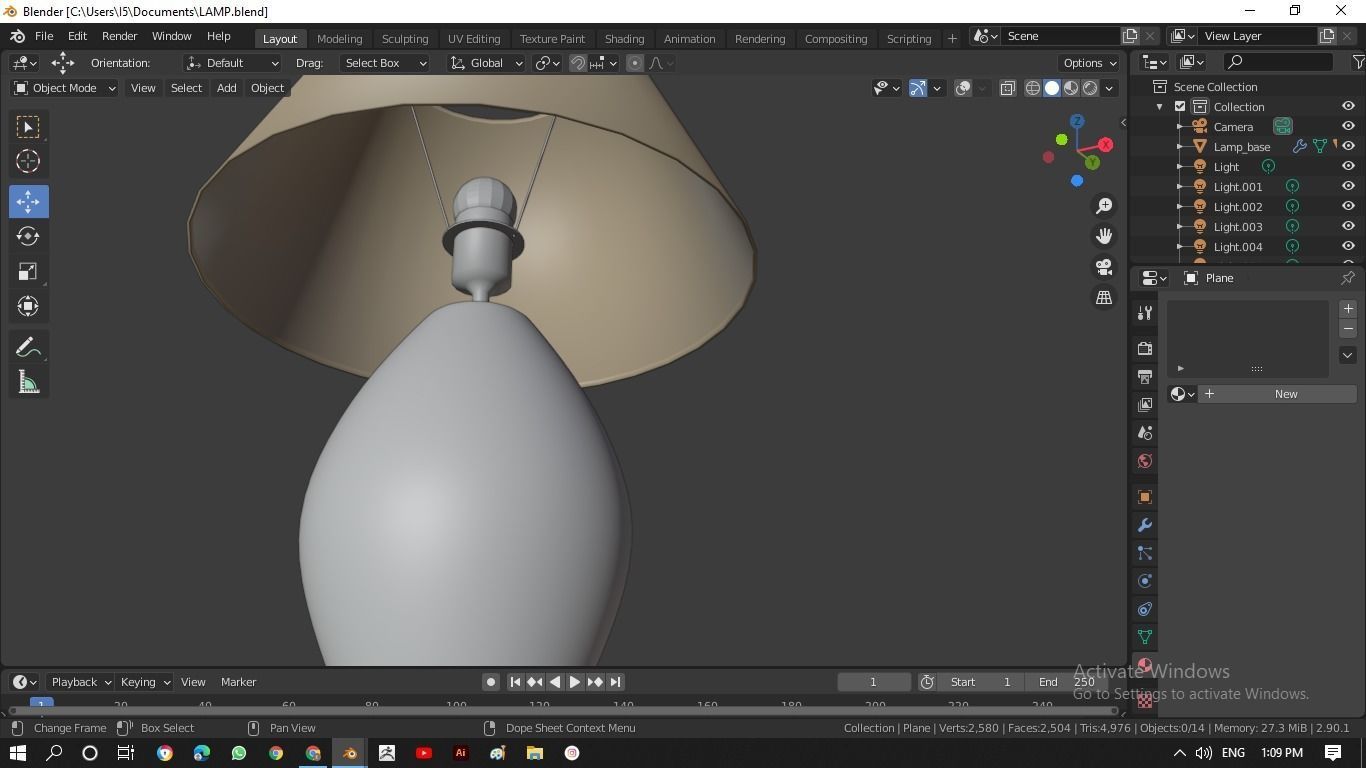Open Orientation Default dropdown
The width and height of the screenshot is (1366, 768).
click(232, 63)
